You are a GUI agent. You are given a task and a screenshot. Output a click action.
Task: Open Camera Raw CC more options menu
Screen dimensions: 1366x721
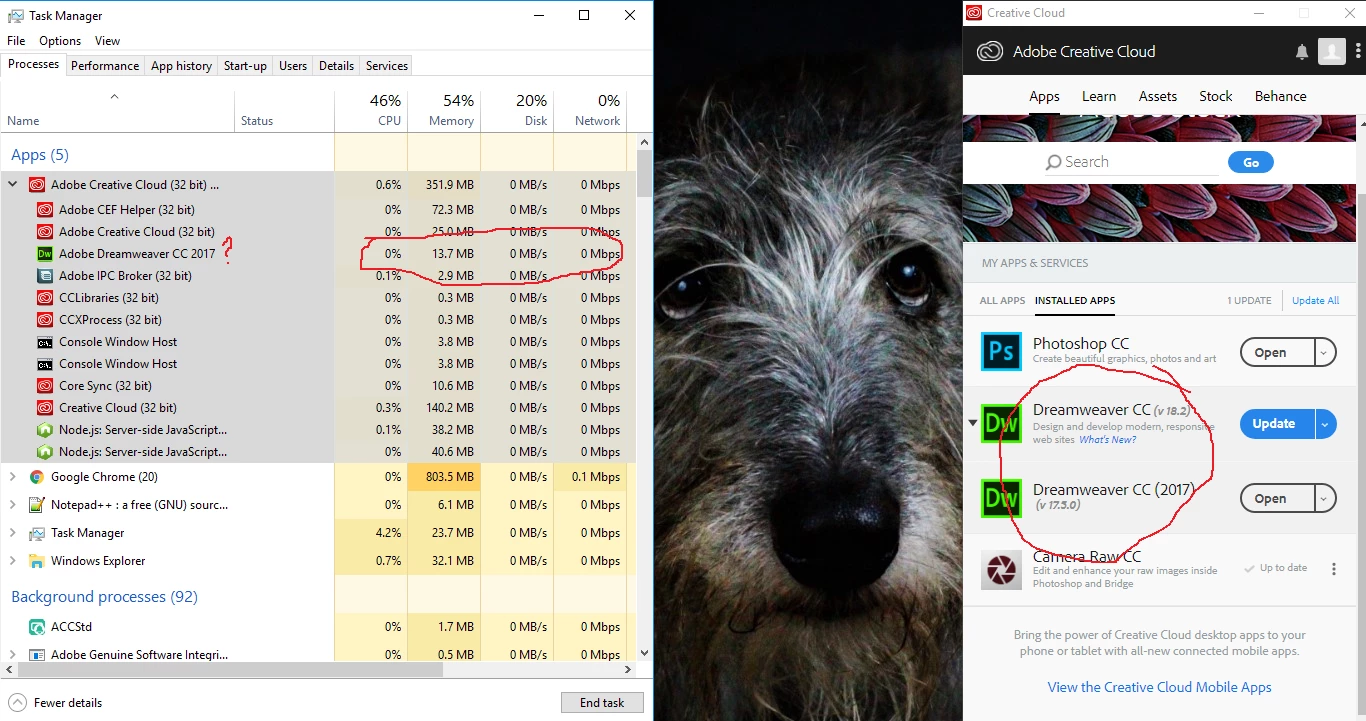(x=1334, y=569)
